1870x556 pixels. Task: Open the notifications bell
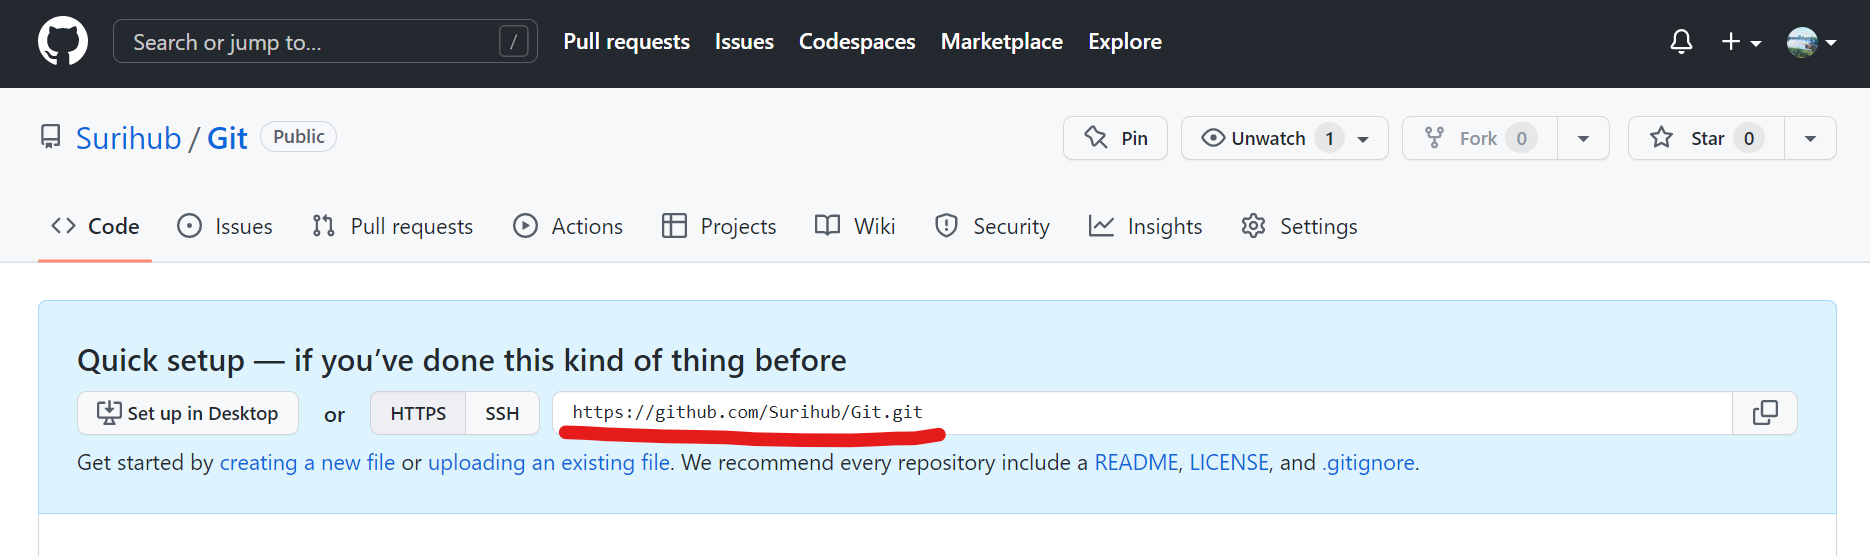coord(1681,41)
